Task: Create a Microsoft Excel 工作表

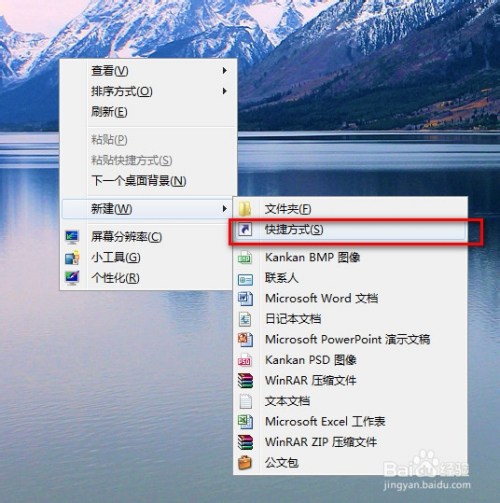Action: [350, 422]
